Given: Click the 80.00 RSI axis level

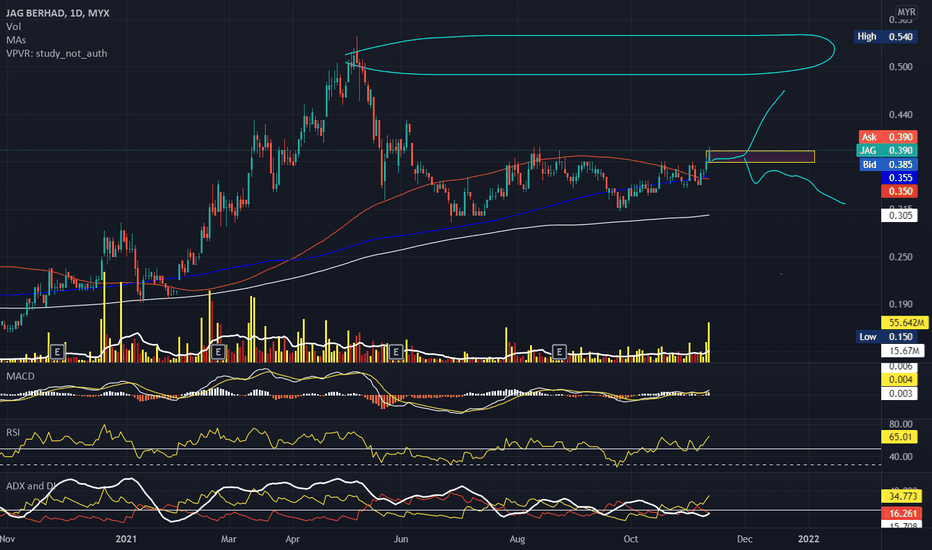Looking at the screenshot, I should click(900, 424).
